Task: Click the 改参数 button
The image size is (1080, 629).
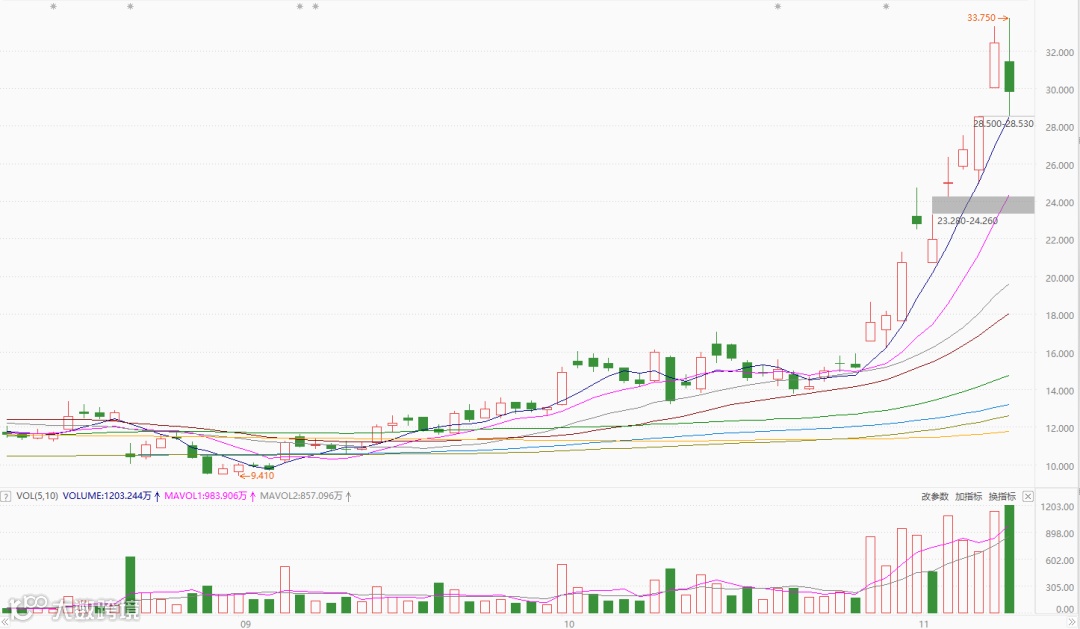Action: tap(935, 496)
